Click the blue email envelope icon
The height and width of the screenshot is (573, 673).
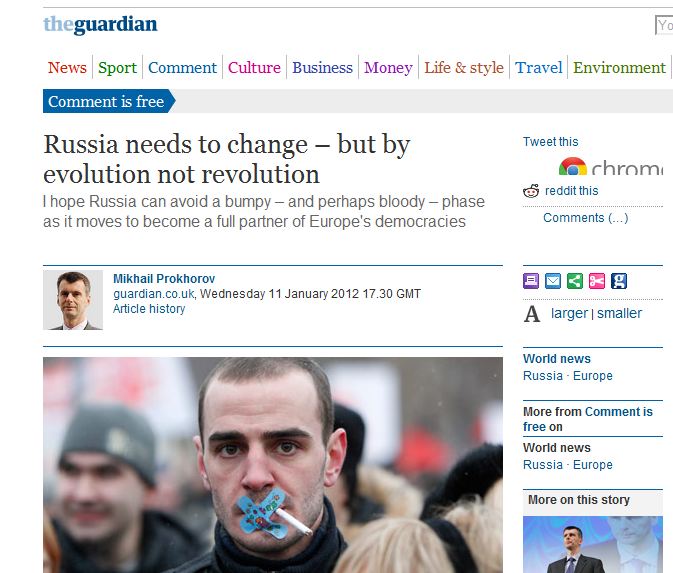pyautogui.click(x=553, y=281)
